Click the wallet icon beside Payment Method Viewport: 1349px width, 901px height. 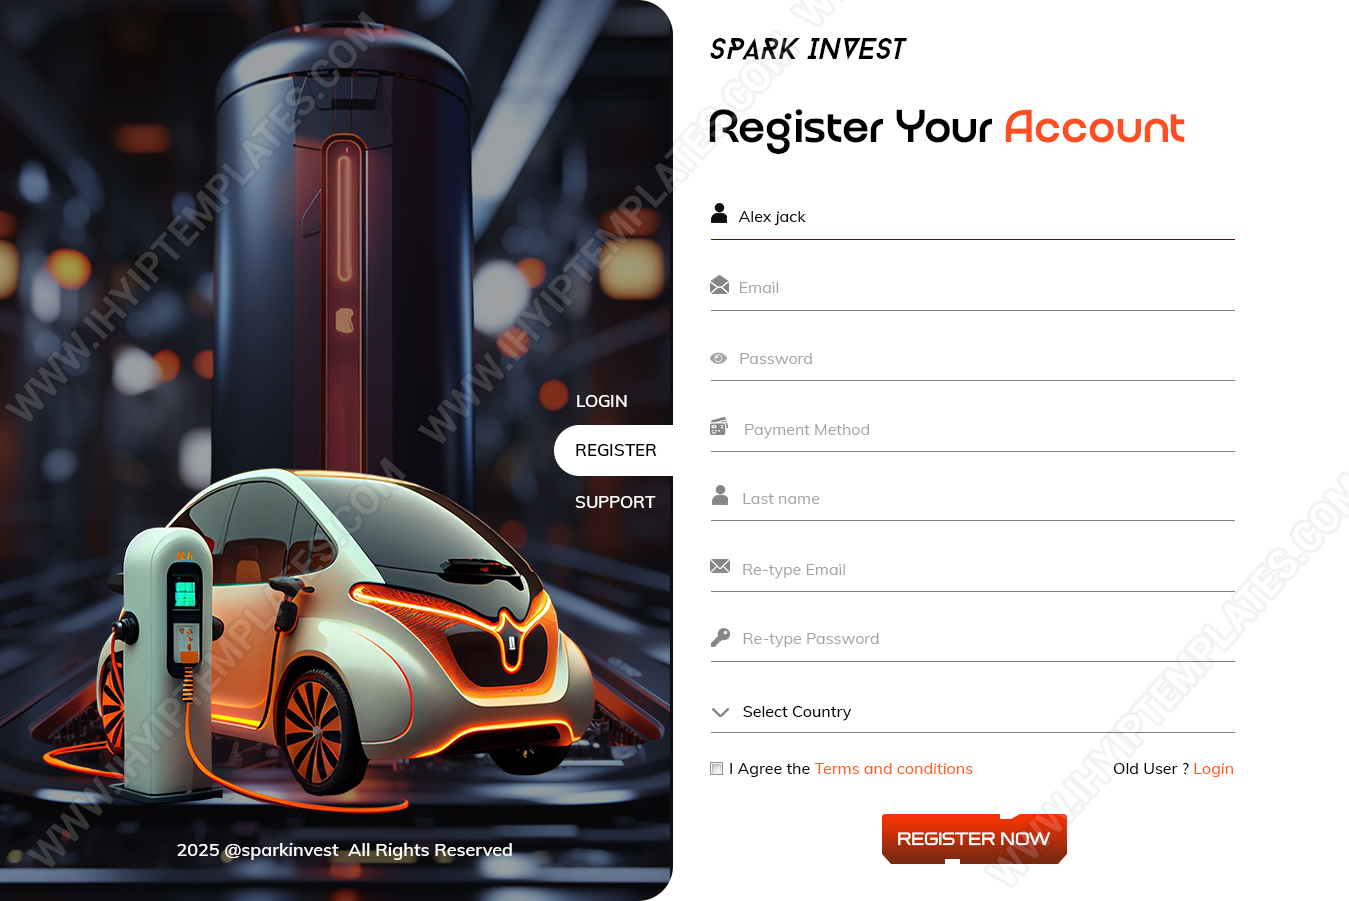click(x=719, y=427)
